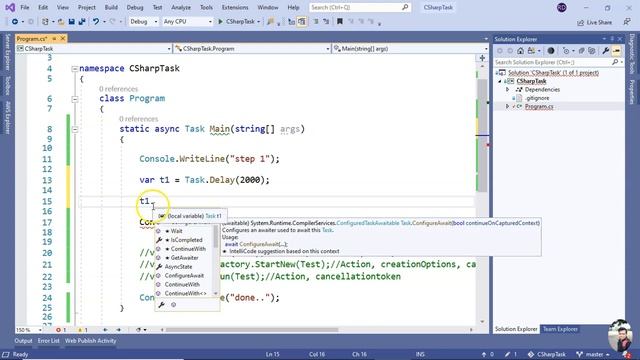Click the Open File folder icon
Viewport: 640px width, 360px height.
pos(61,22)
